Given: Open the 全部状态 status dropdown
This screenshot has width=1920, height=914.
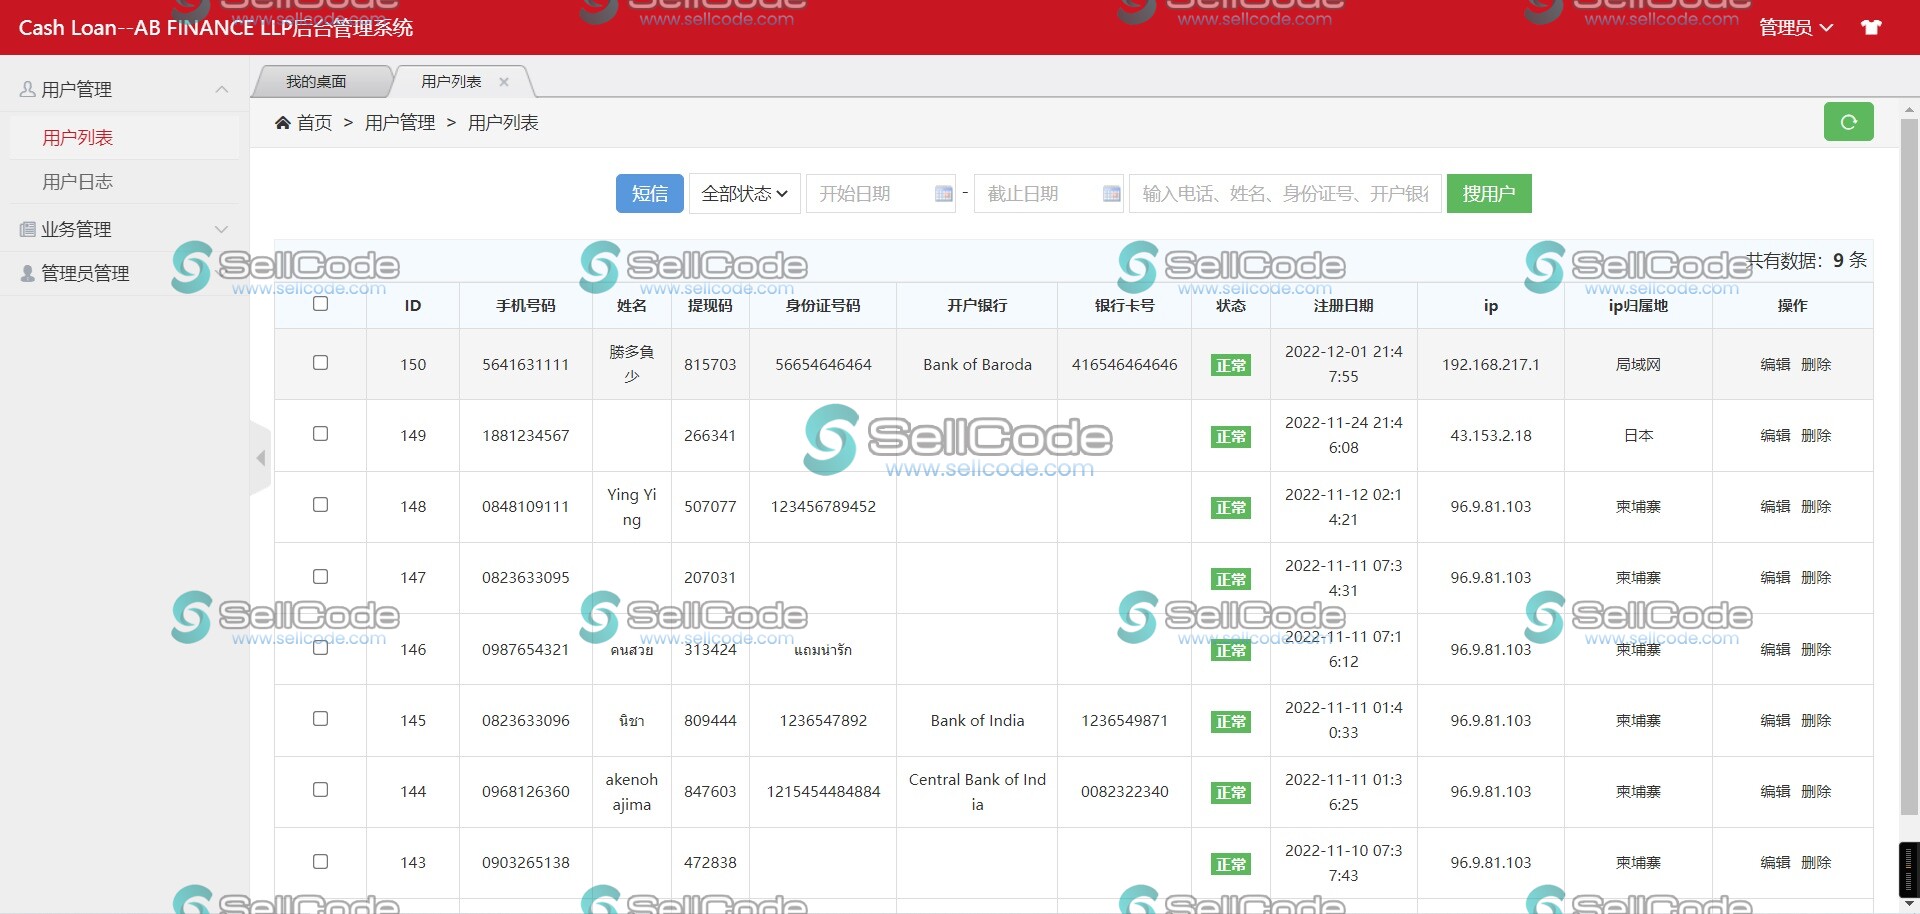Looking at the screenshot, I should (x=744, y=194).
